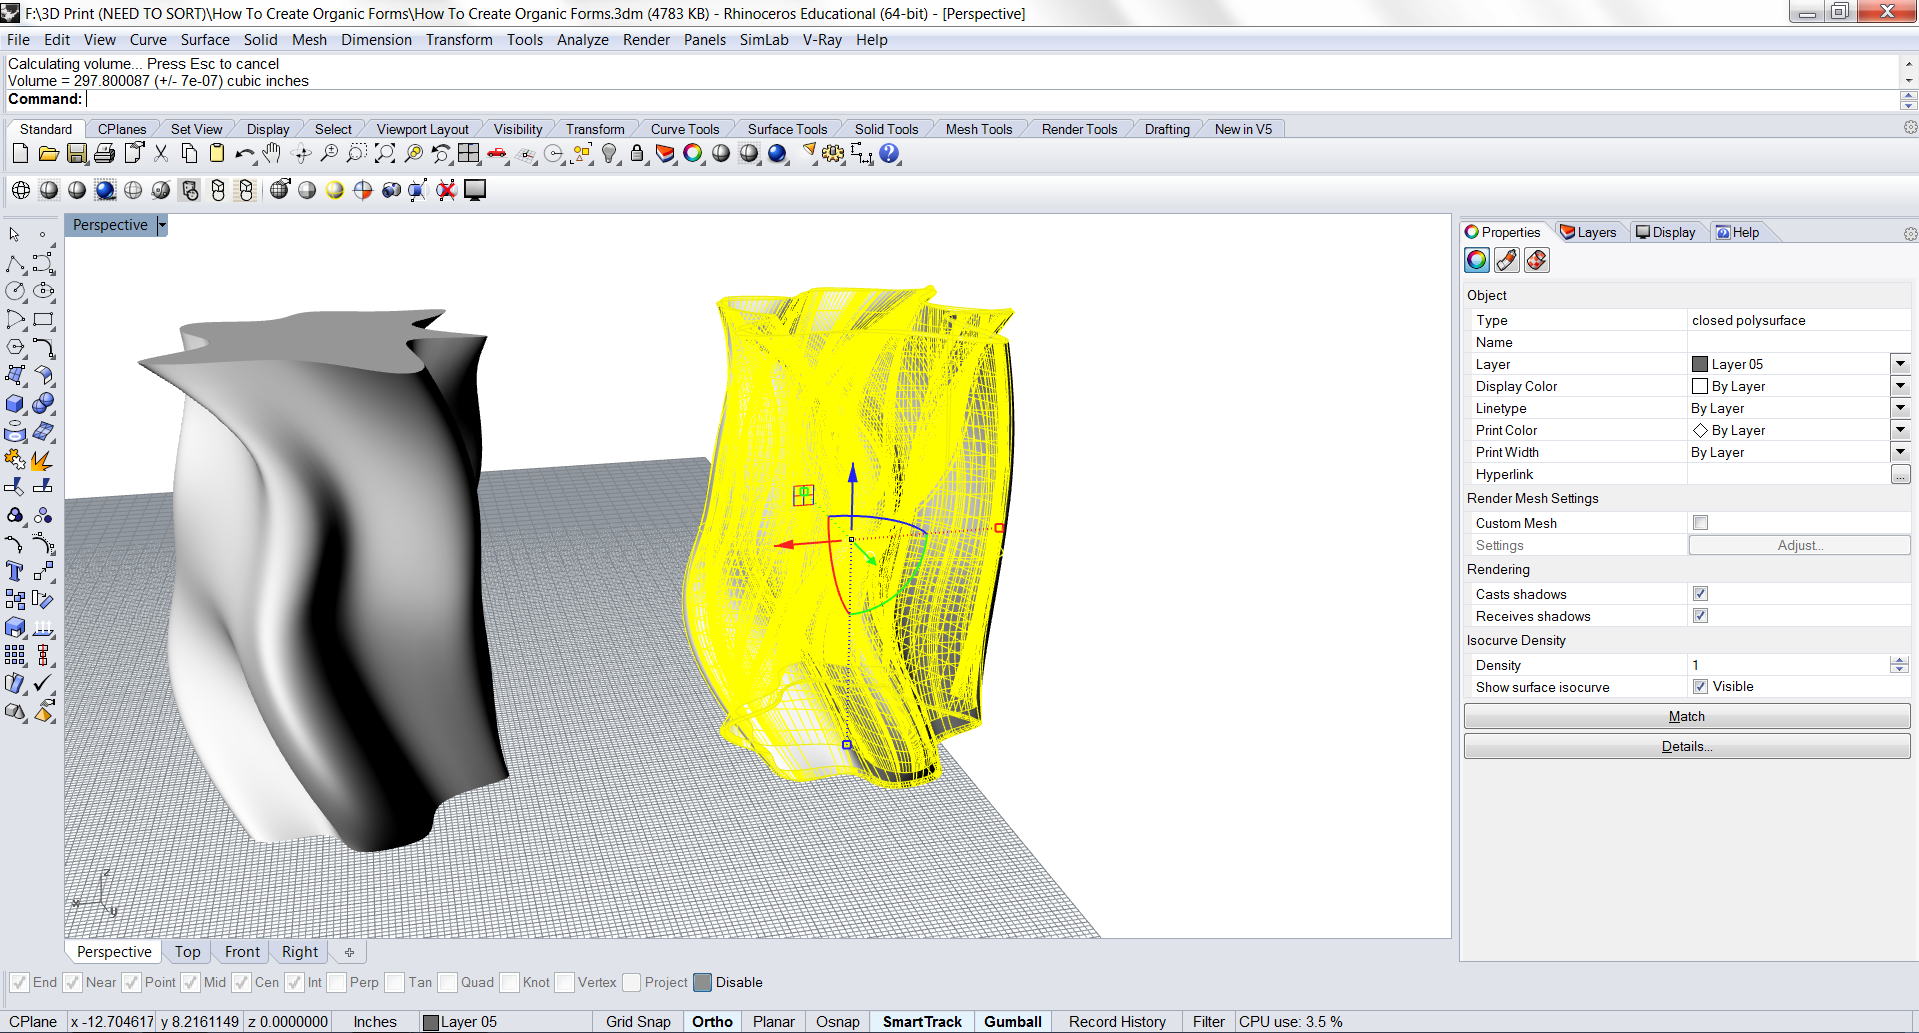Image resolution: width=1919 pixels, height=1033 pixels.
Task: Select the Pan view tool
Action: coord(271,154)
